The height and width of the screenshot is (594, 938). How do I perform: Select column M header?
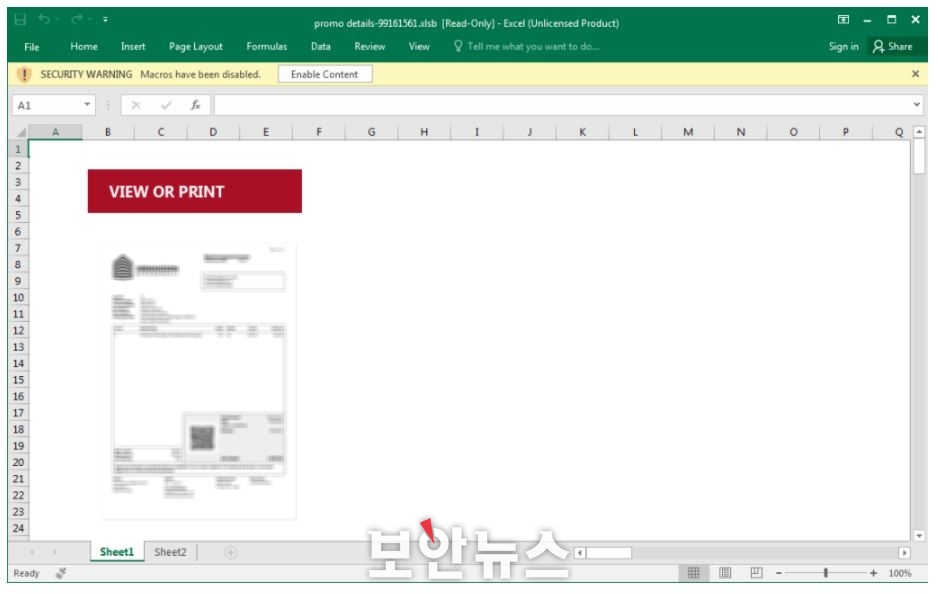689,132
